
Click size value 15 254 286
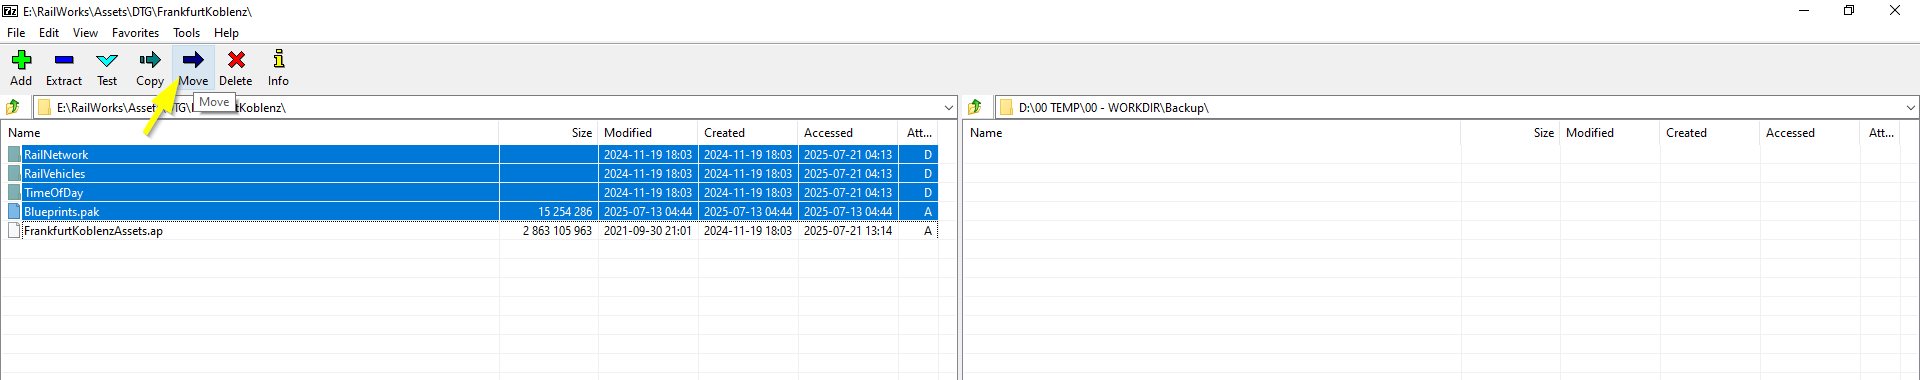[x=565, y=212]
